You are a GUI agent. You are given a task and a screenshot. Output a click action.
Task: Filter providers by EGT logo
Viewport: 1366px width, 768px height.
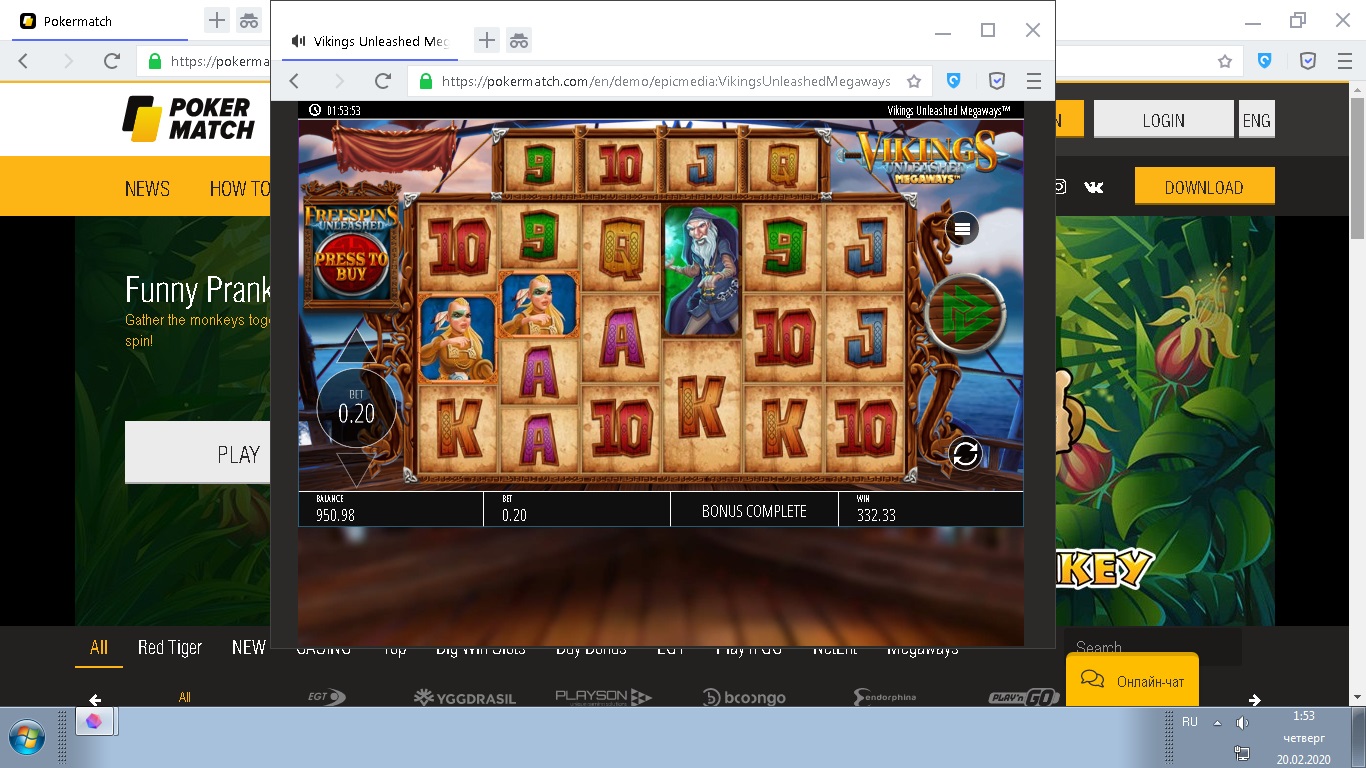326,697
